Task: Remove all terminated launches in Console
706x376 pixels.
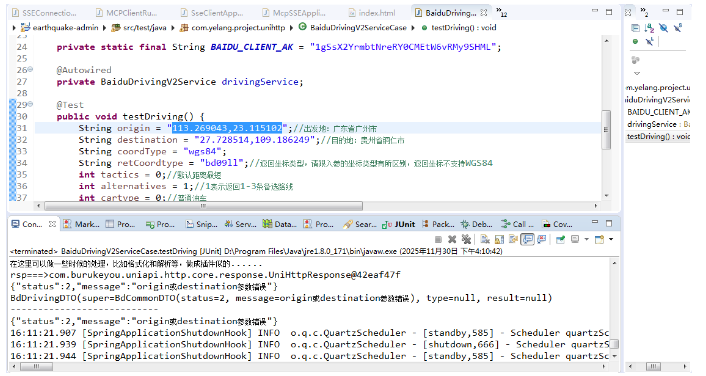Action: [466, 240]
